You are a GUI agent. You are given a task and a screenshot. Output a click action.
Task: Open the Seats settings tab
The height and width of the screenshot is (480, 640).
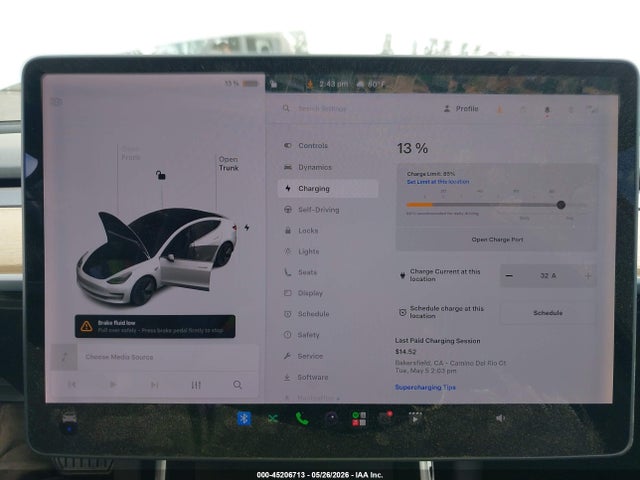tap(300, 272)
